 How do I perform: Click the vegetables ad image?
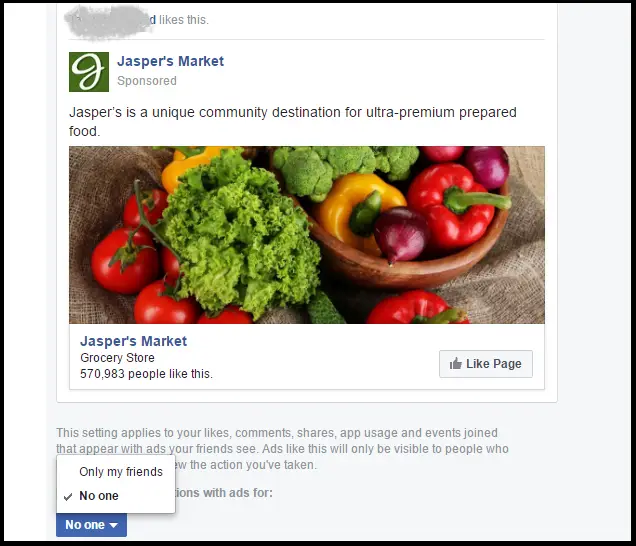[x=307, y=235]
